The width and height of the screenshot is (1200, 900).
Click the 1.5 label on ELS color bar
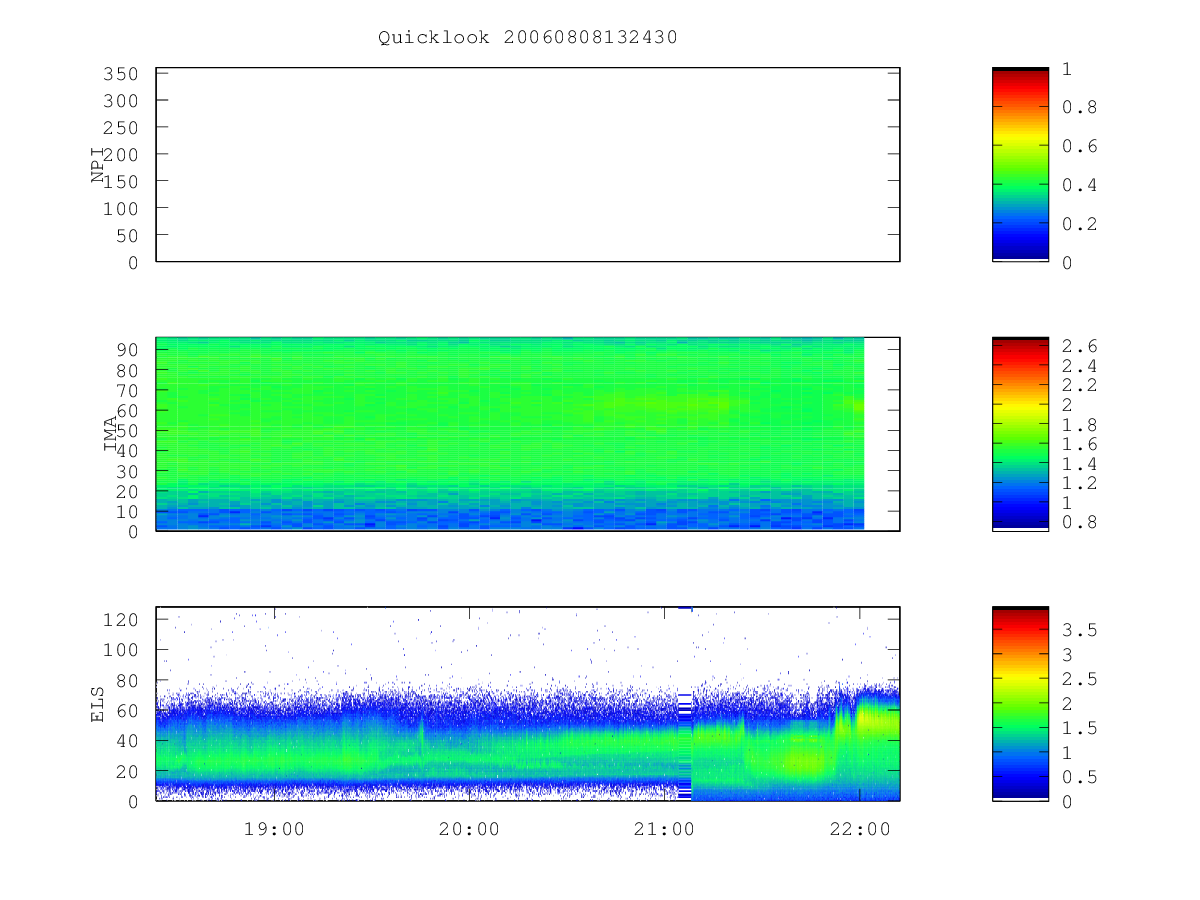click(x=1079, y=728)
